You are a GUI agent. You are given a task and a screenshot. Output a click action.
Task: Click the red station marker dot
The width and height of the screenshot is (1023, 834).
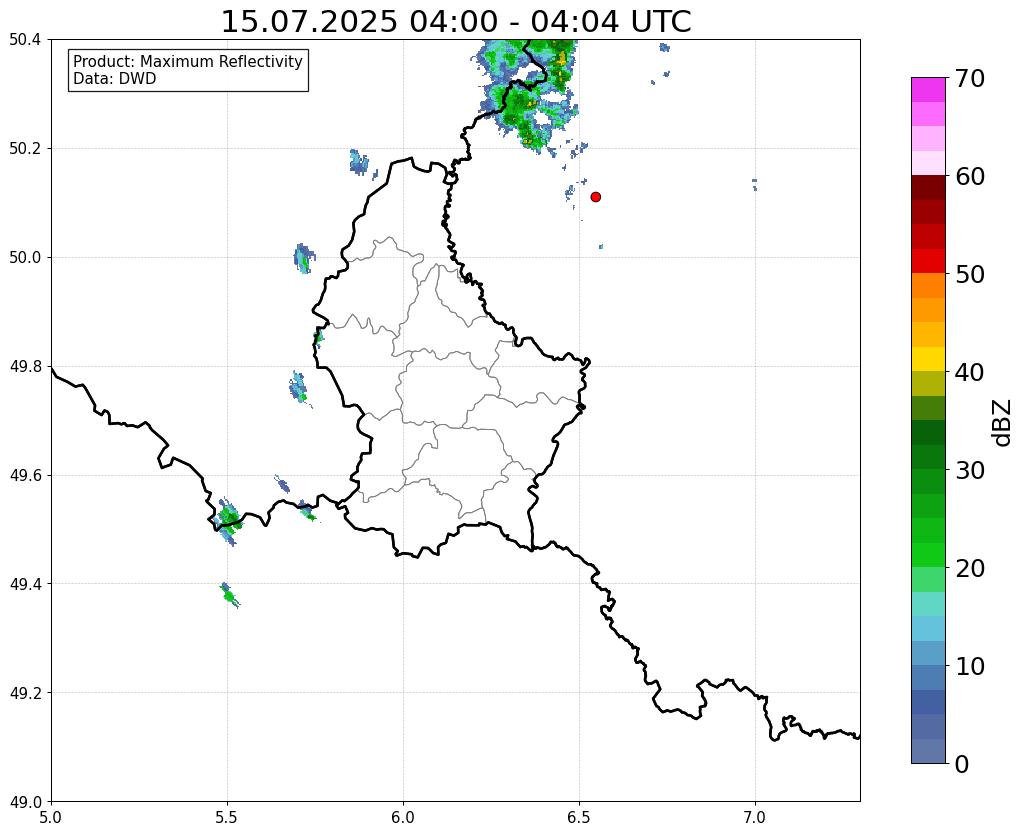pyautogui.click(x=595, y=196)
